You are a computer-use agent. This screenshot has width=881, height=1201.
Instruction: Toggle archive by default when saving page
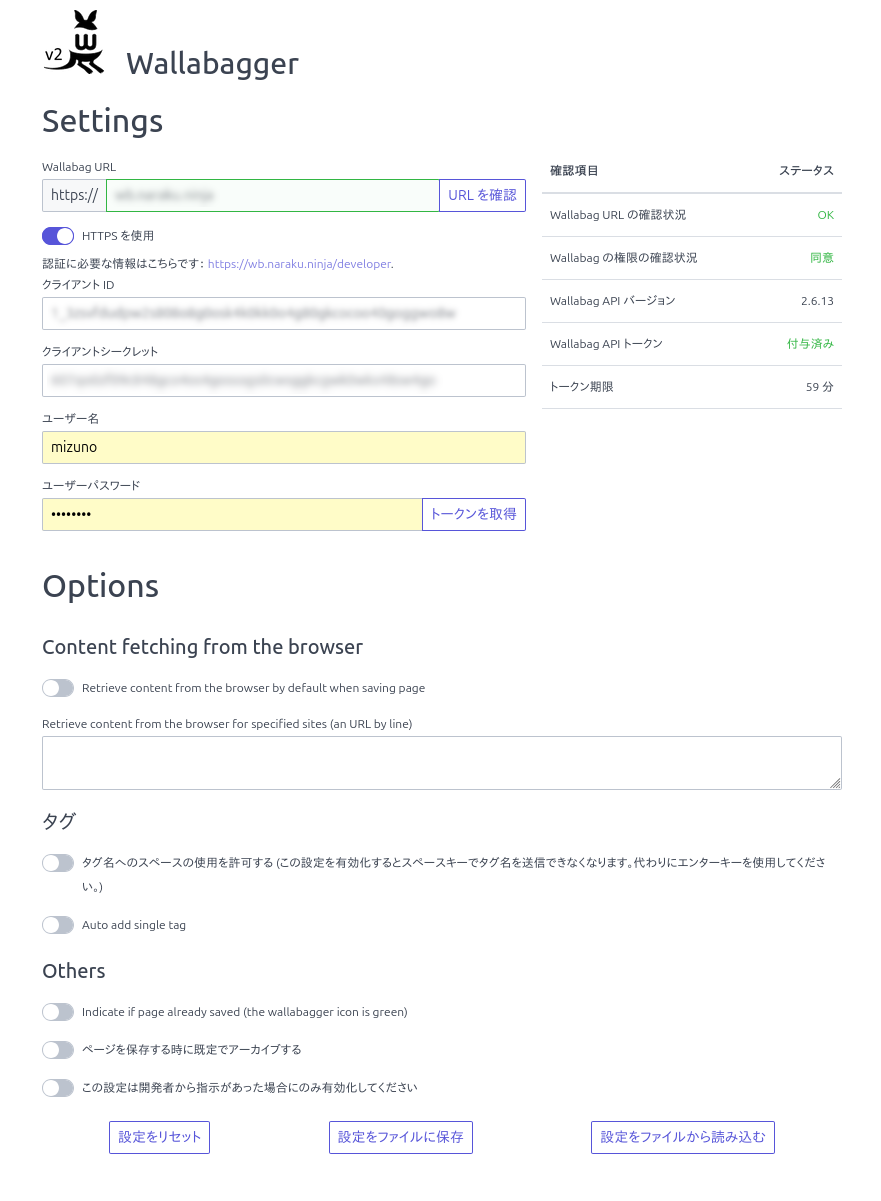point(58,1050)
